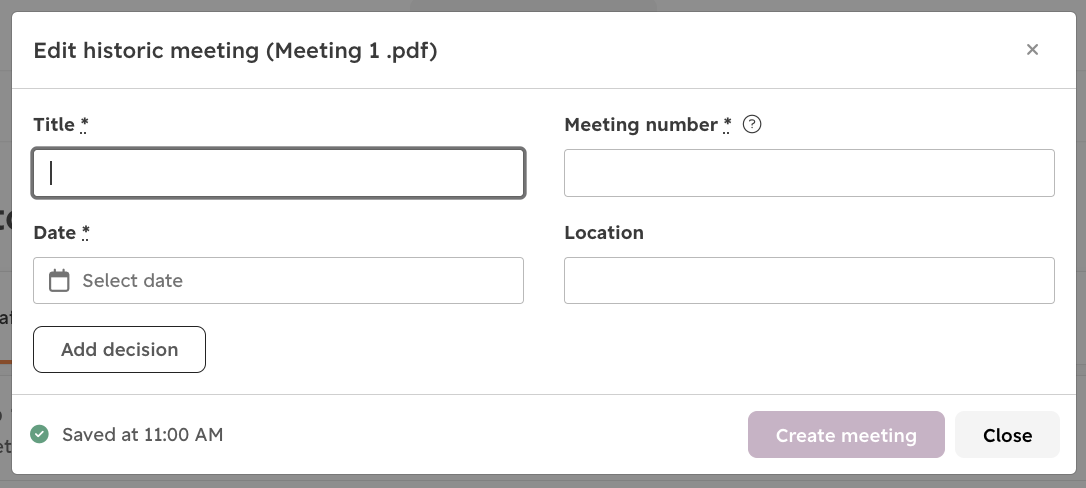The width and height of the screenshot is (1086, 488).
Task: Focus the Title text input
Action: click(x=278, y=173)
